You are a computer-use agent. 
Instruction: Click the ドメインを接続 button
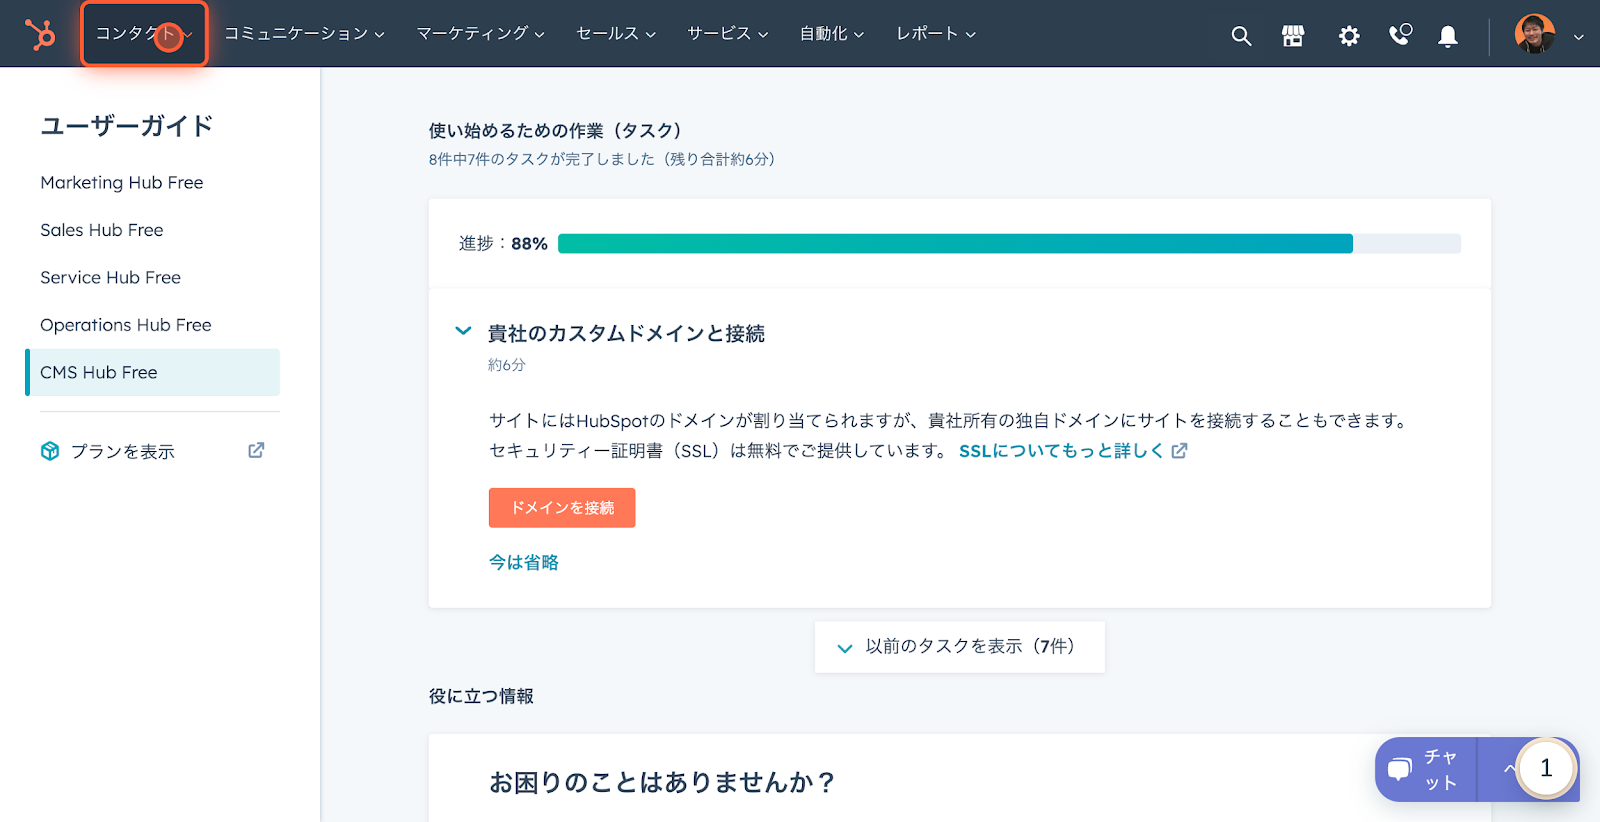tap(562, 508)
